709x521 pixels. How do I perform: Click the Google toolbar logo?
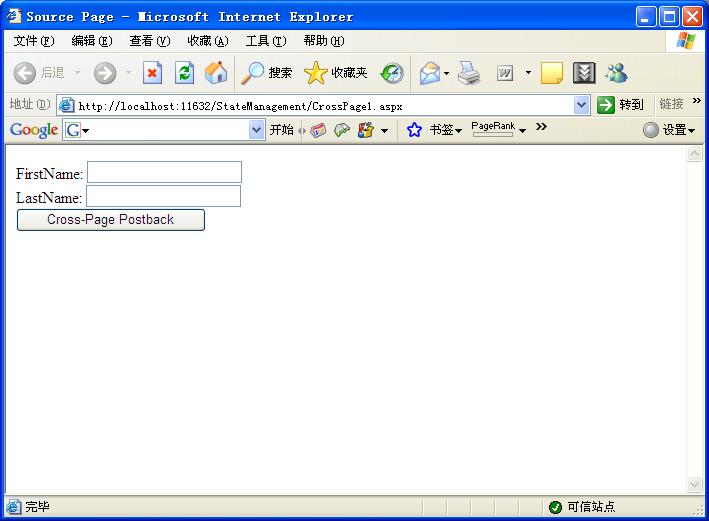coord(34,130)
